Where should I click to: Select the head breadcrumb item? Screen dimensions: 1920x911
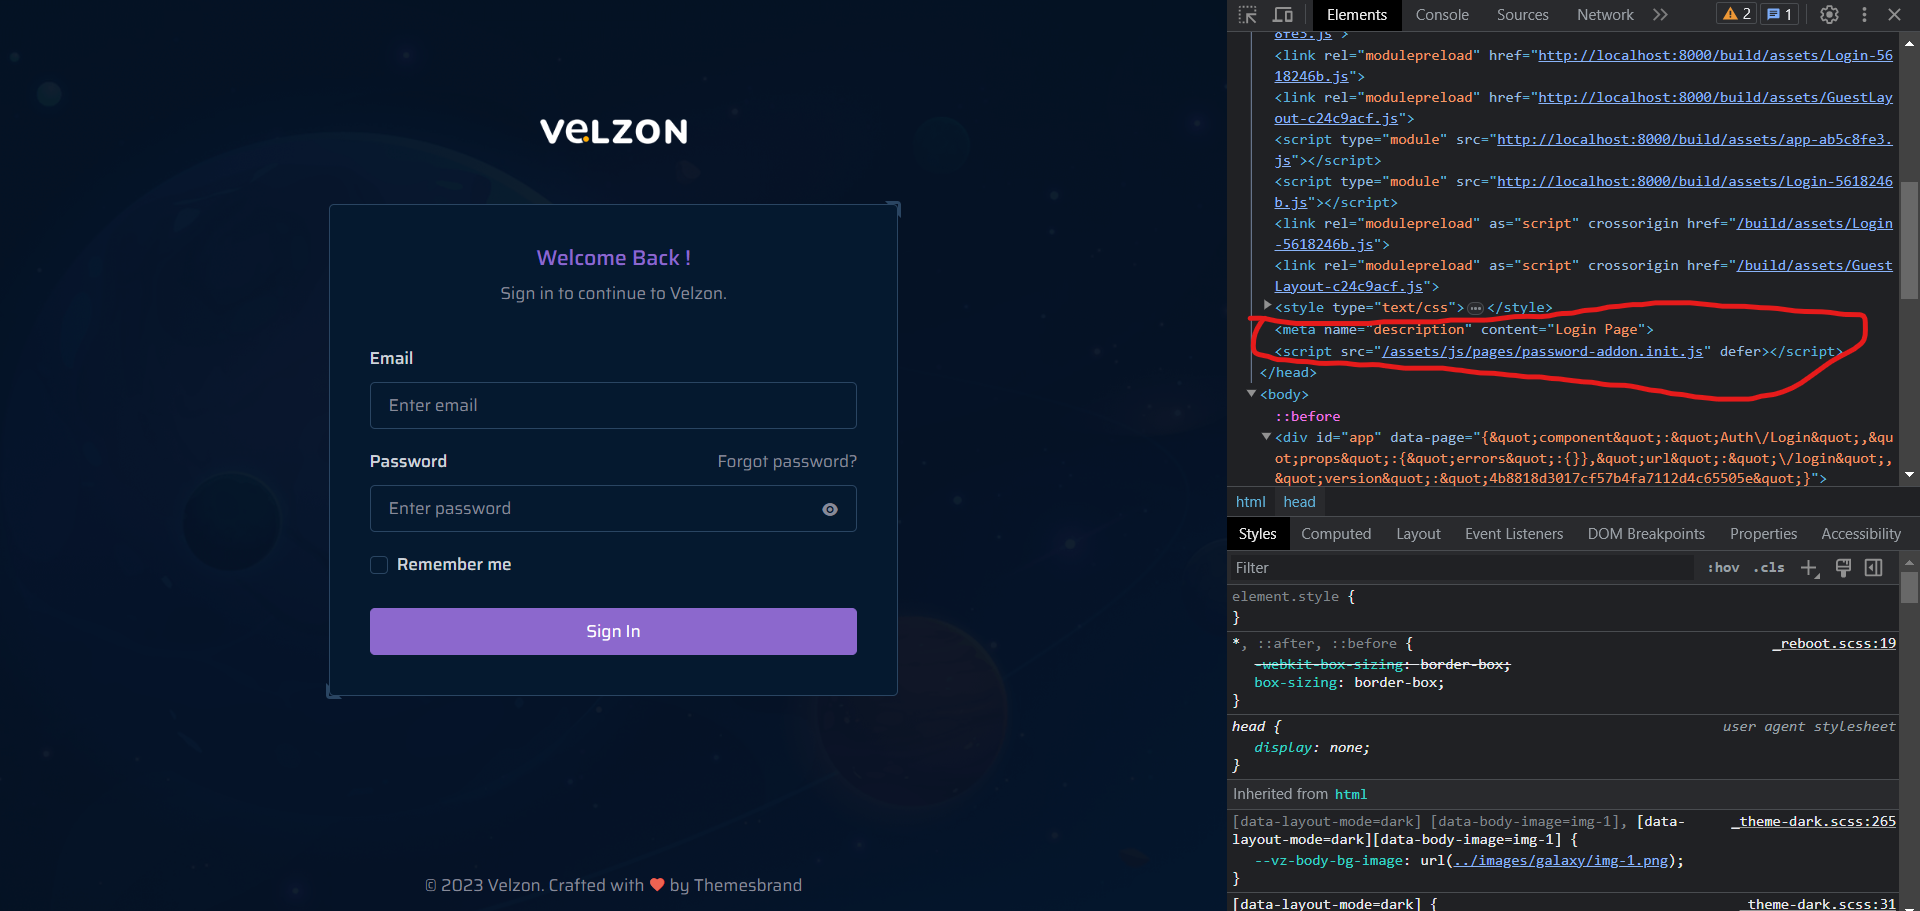1299,502
